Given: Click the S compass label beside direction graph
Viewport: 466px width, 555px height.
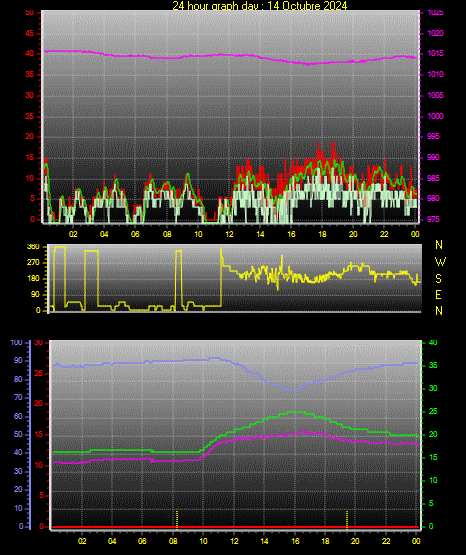Looking at the screenshot, I should [x=438, y=279].
